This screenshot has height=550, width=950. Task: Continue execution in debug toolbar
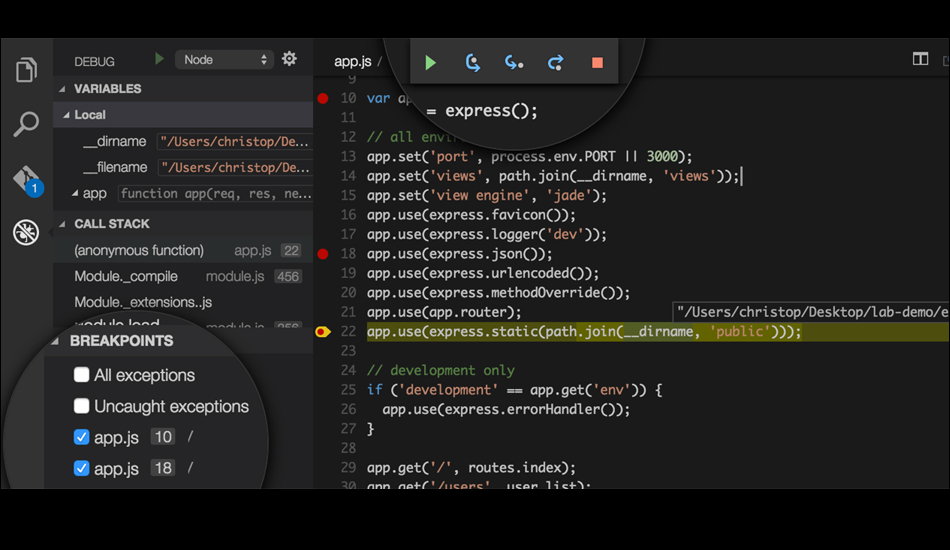tap(430, 62)
